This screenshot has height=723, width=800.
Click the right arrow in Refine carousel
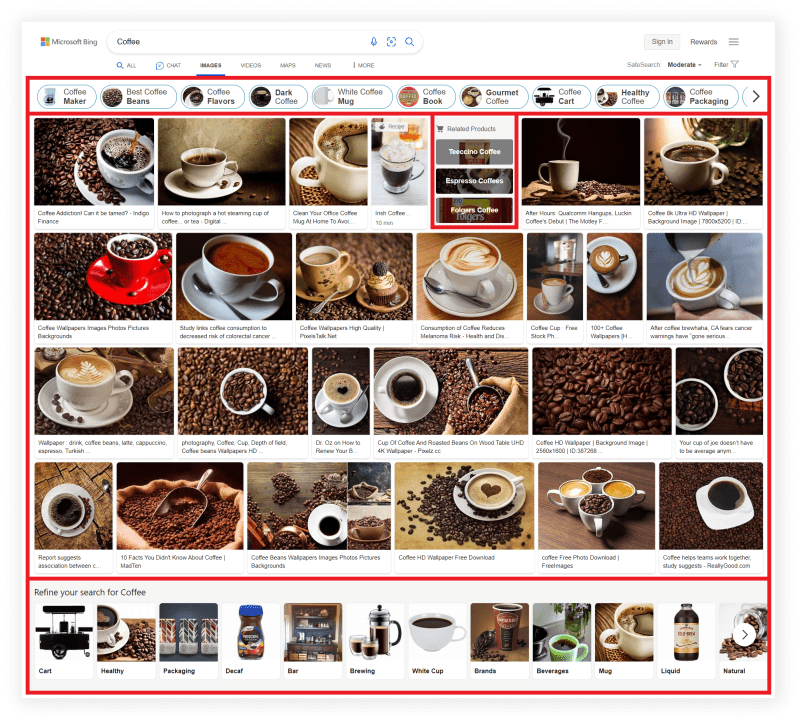[x=744, y=634]
